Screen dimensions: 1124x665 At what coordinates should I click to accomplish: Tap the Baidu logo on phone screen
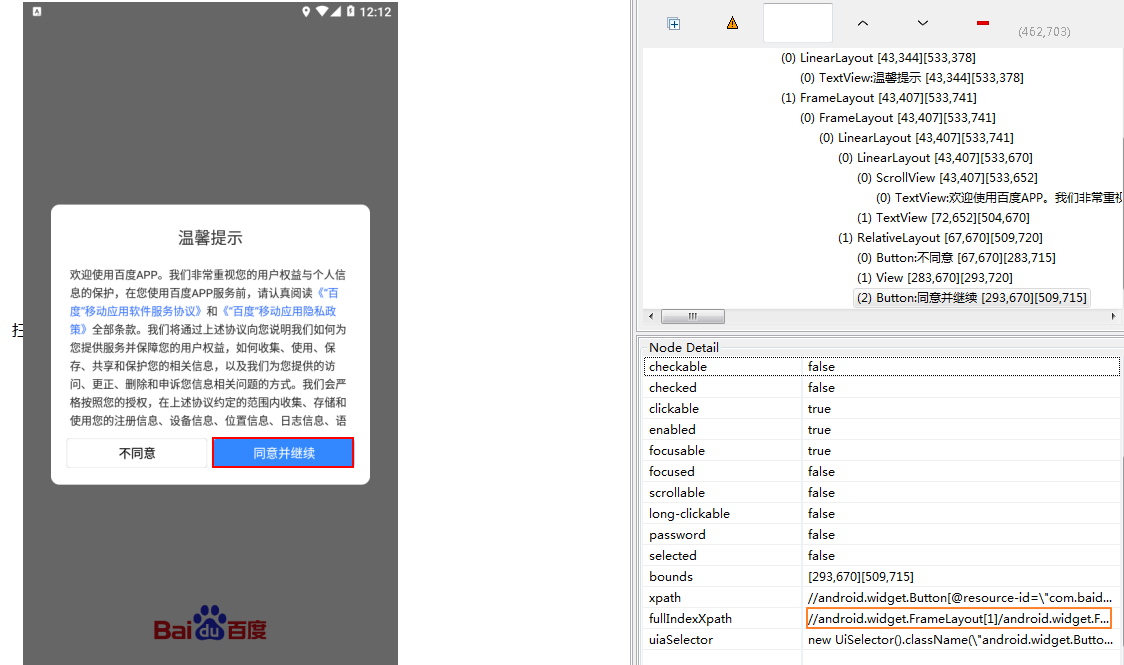tap(210, 623)
